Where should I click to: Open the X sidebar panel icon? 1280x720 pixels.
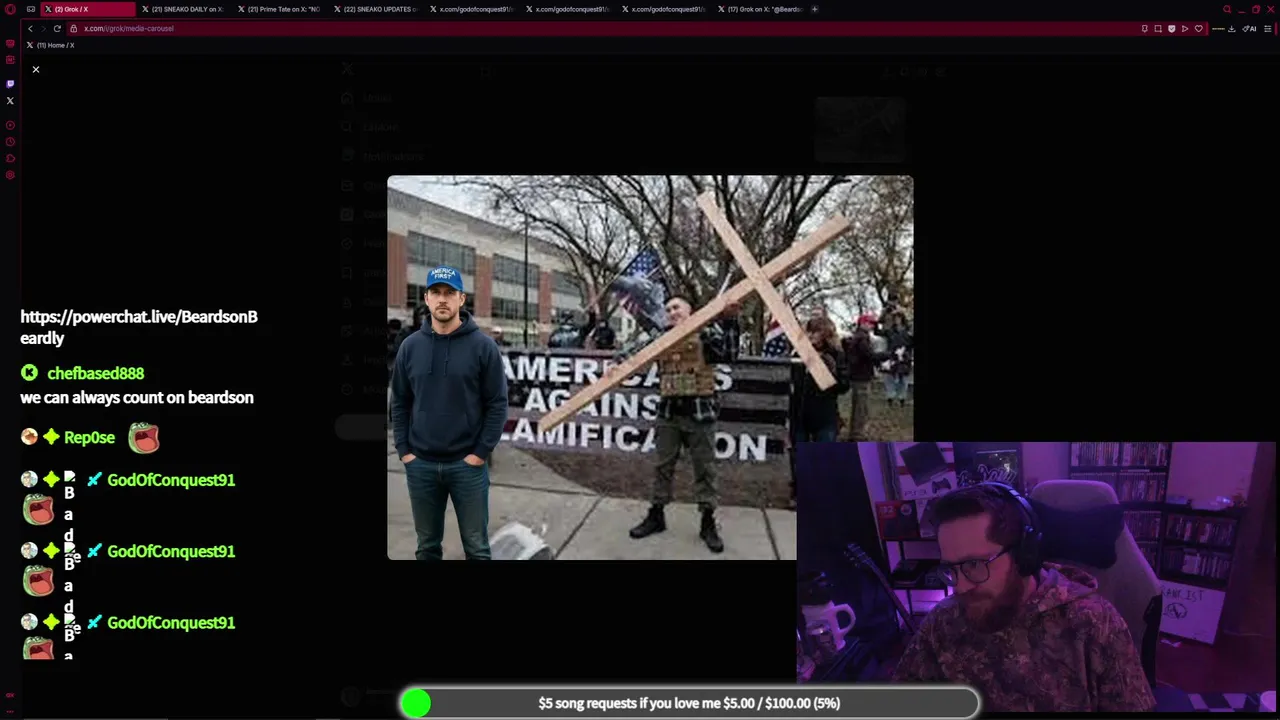tap(10, 100)
